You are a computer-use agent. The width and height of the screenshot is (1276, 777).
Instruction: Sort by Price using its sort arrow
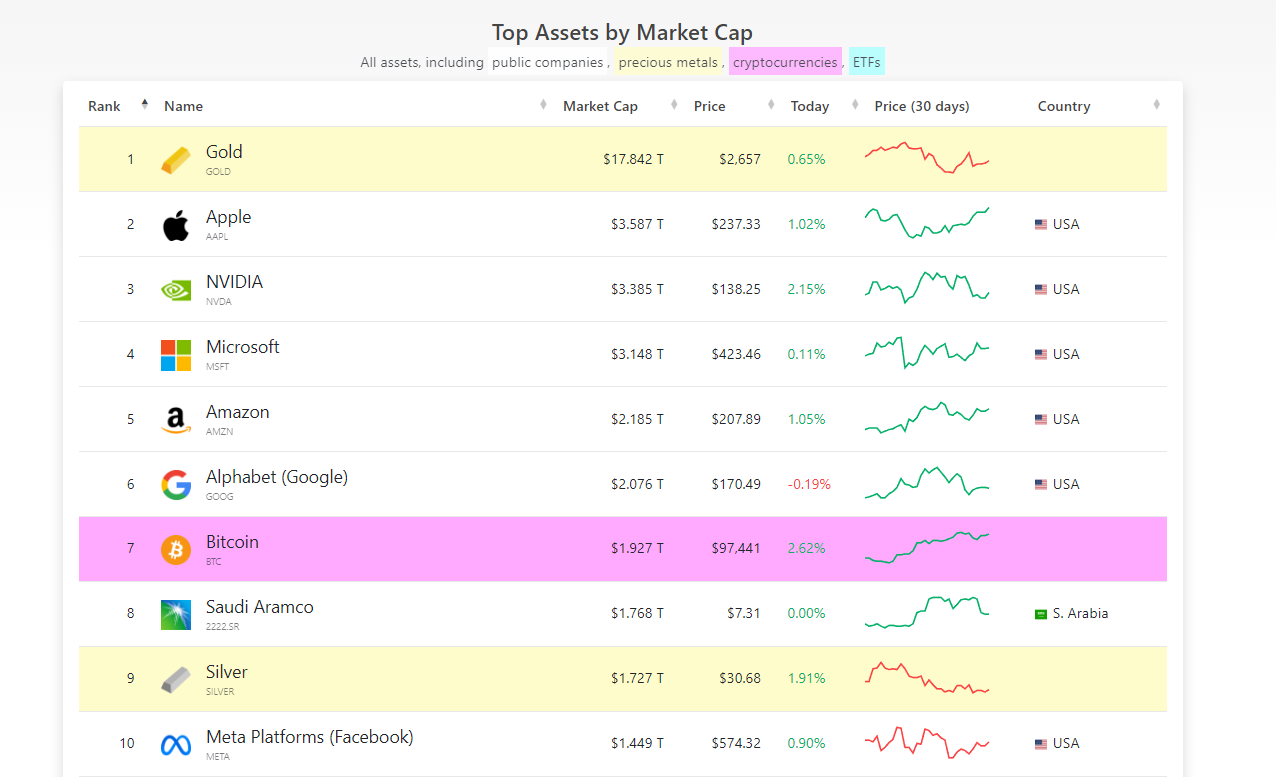point(771,104)
